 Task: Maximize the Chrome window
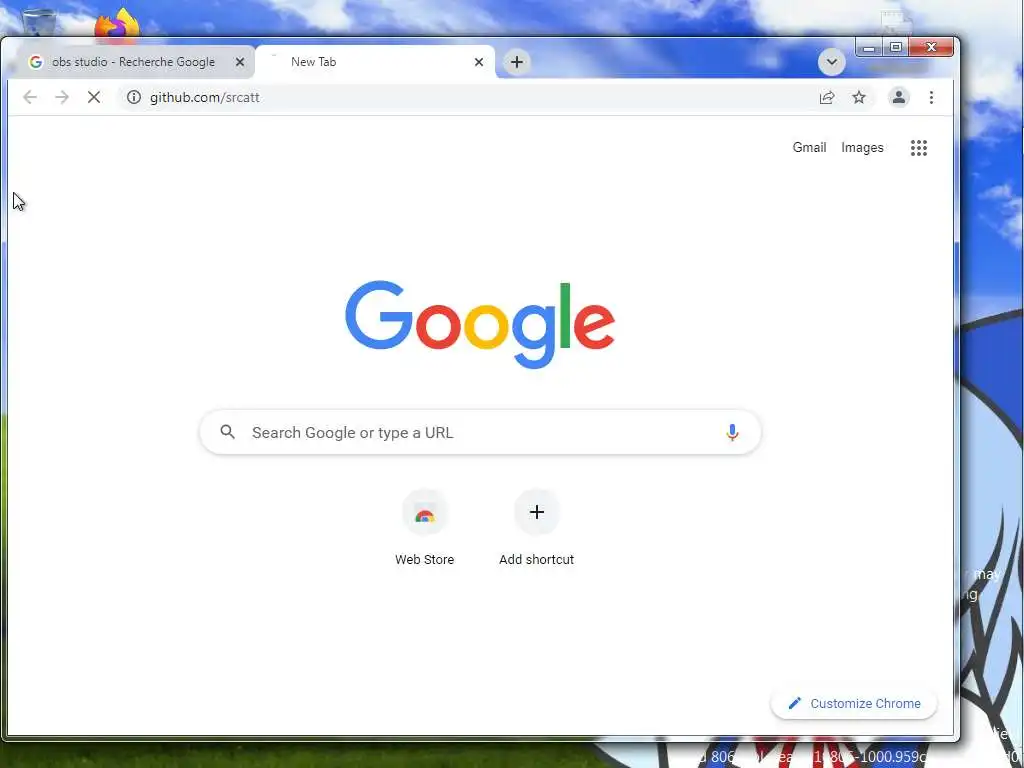point(896,47)
